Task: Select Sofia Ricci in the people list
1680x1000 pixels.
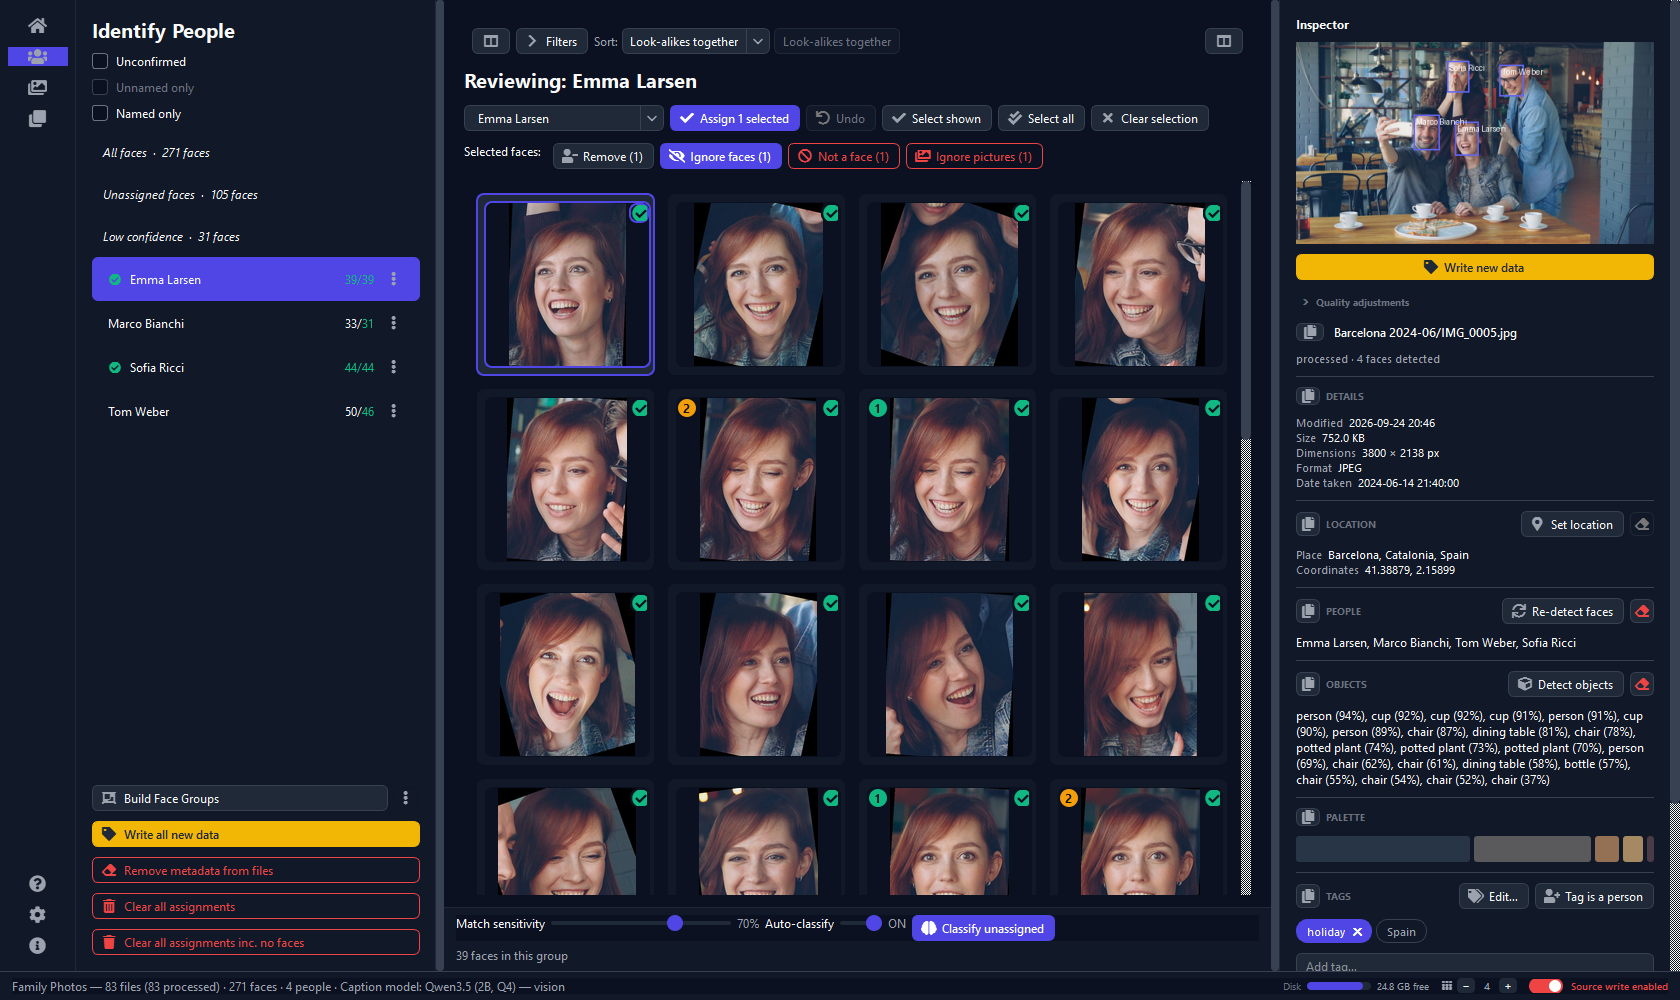Action: coord(256,367)
